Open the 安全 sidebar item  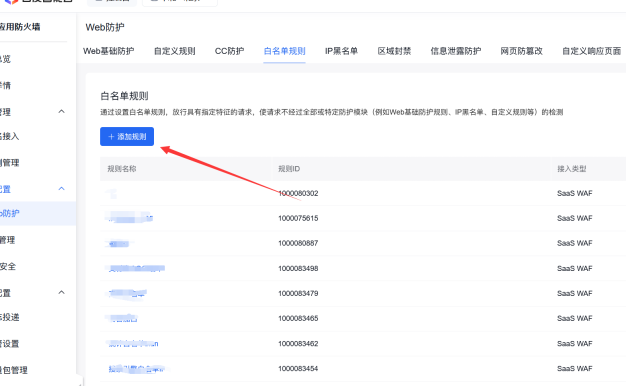pyautogui.click(x=8, y=266)
